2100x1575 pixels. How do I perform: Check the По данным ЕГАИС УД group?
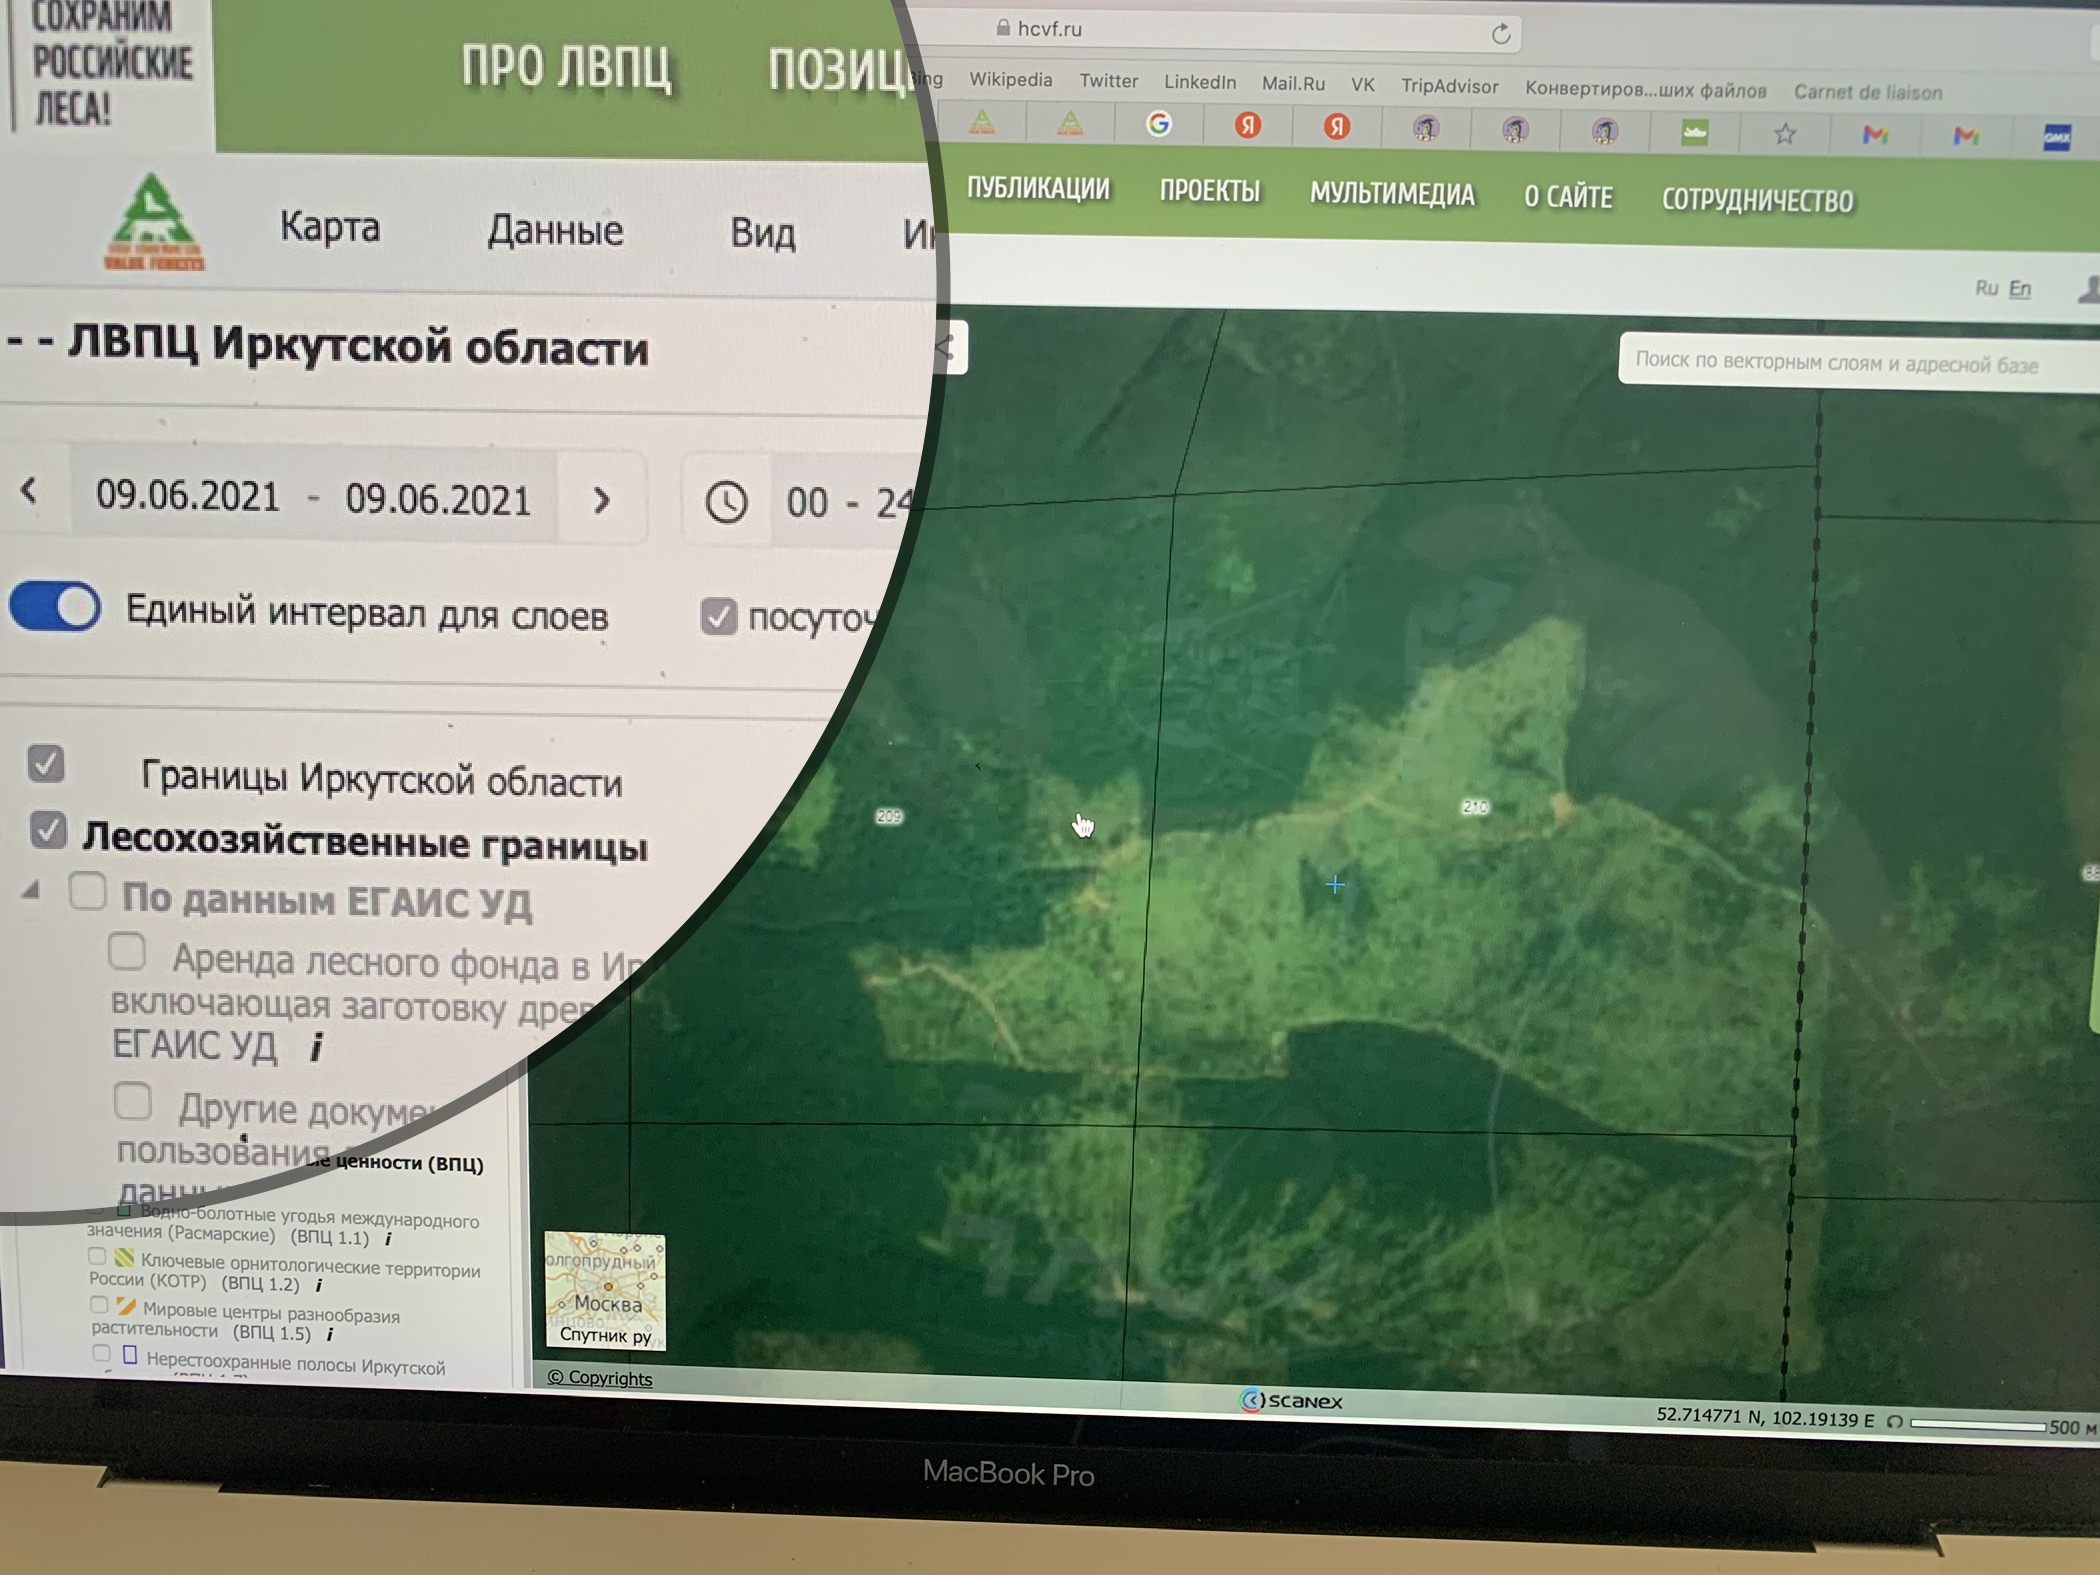click(x=88, y=890)
